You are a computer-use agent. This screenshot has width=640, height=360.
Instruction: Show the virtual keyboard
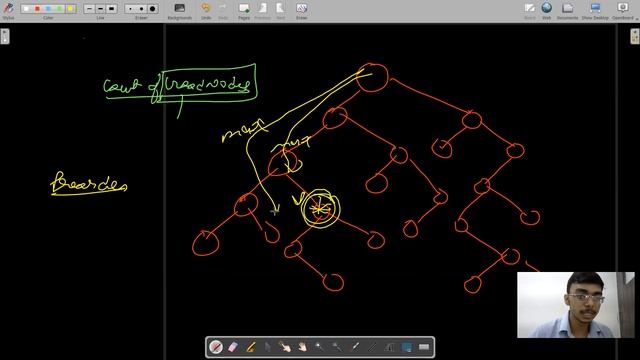tap(424, 347)
